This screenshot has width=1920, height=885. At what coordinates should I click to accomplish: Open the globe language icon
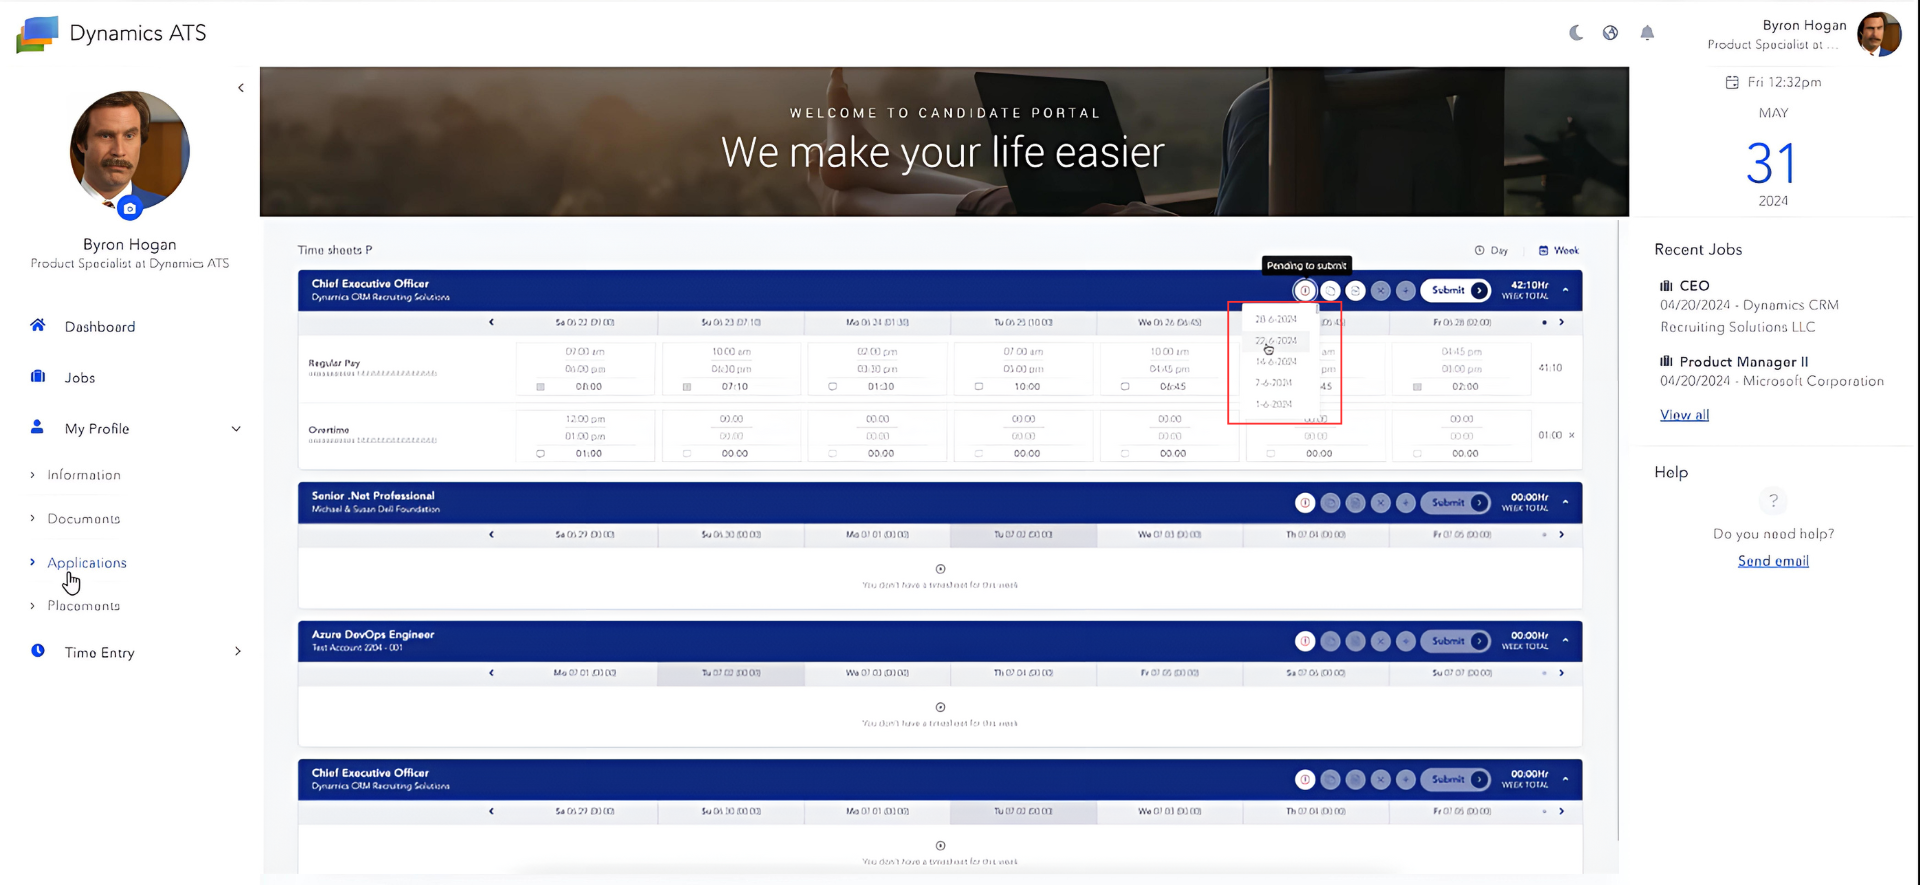pyautogui.click(x=1610, y=33)
